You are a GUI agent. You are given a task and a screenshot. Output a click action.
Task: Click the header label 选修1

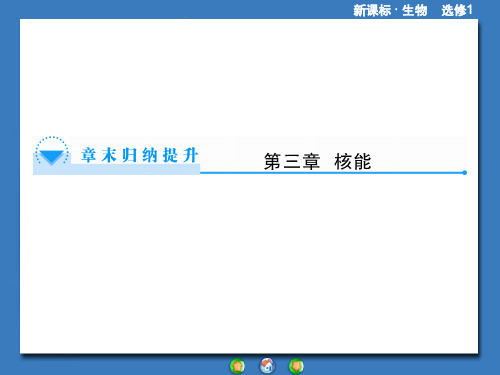(457, 10)
